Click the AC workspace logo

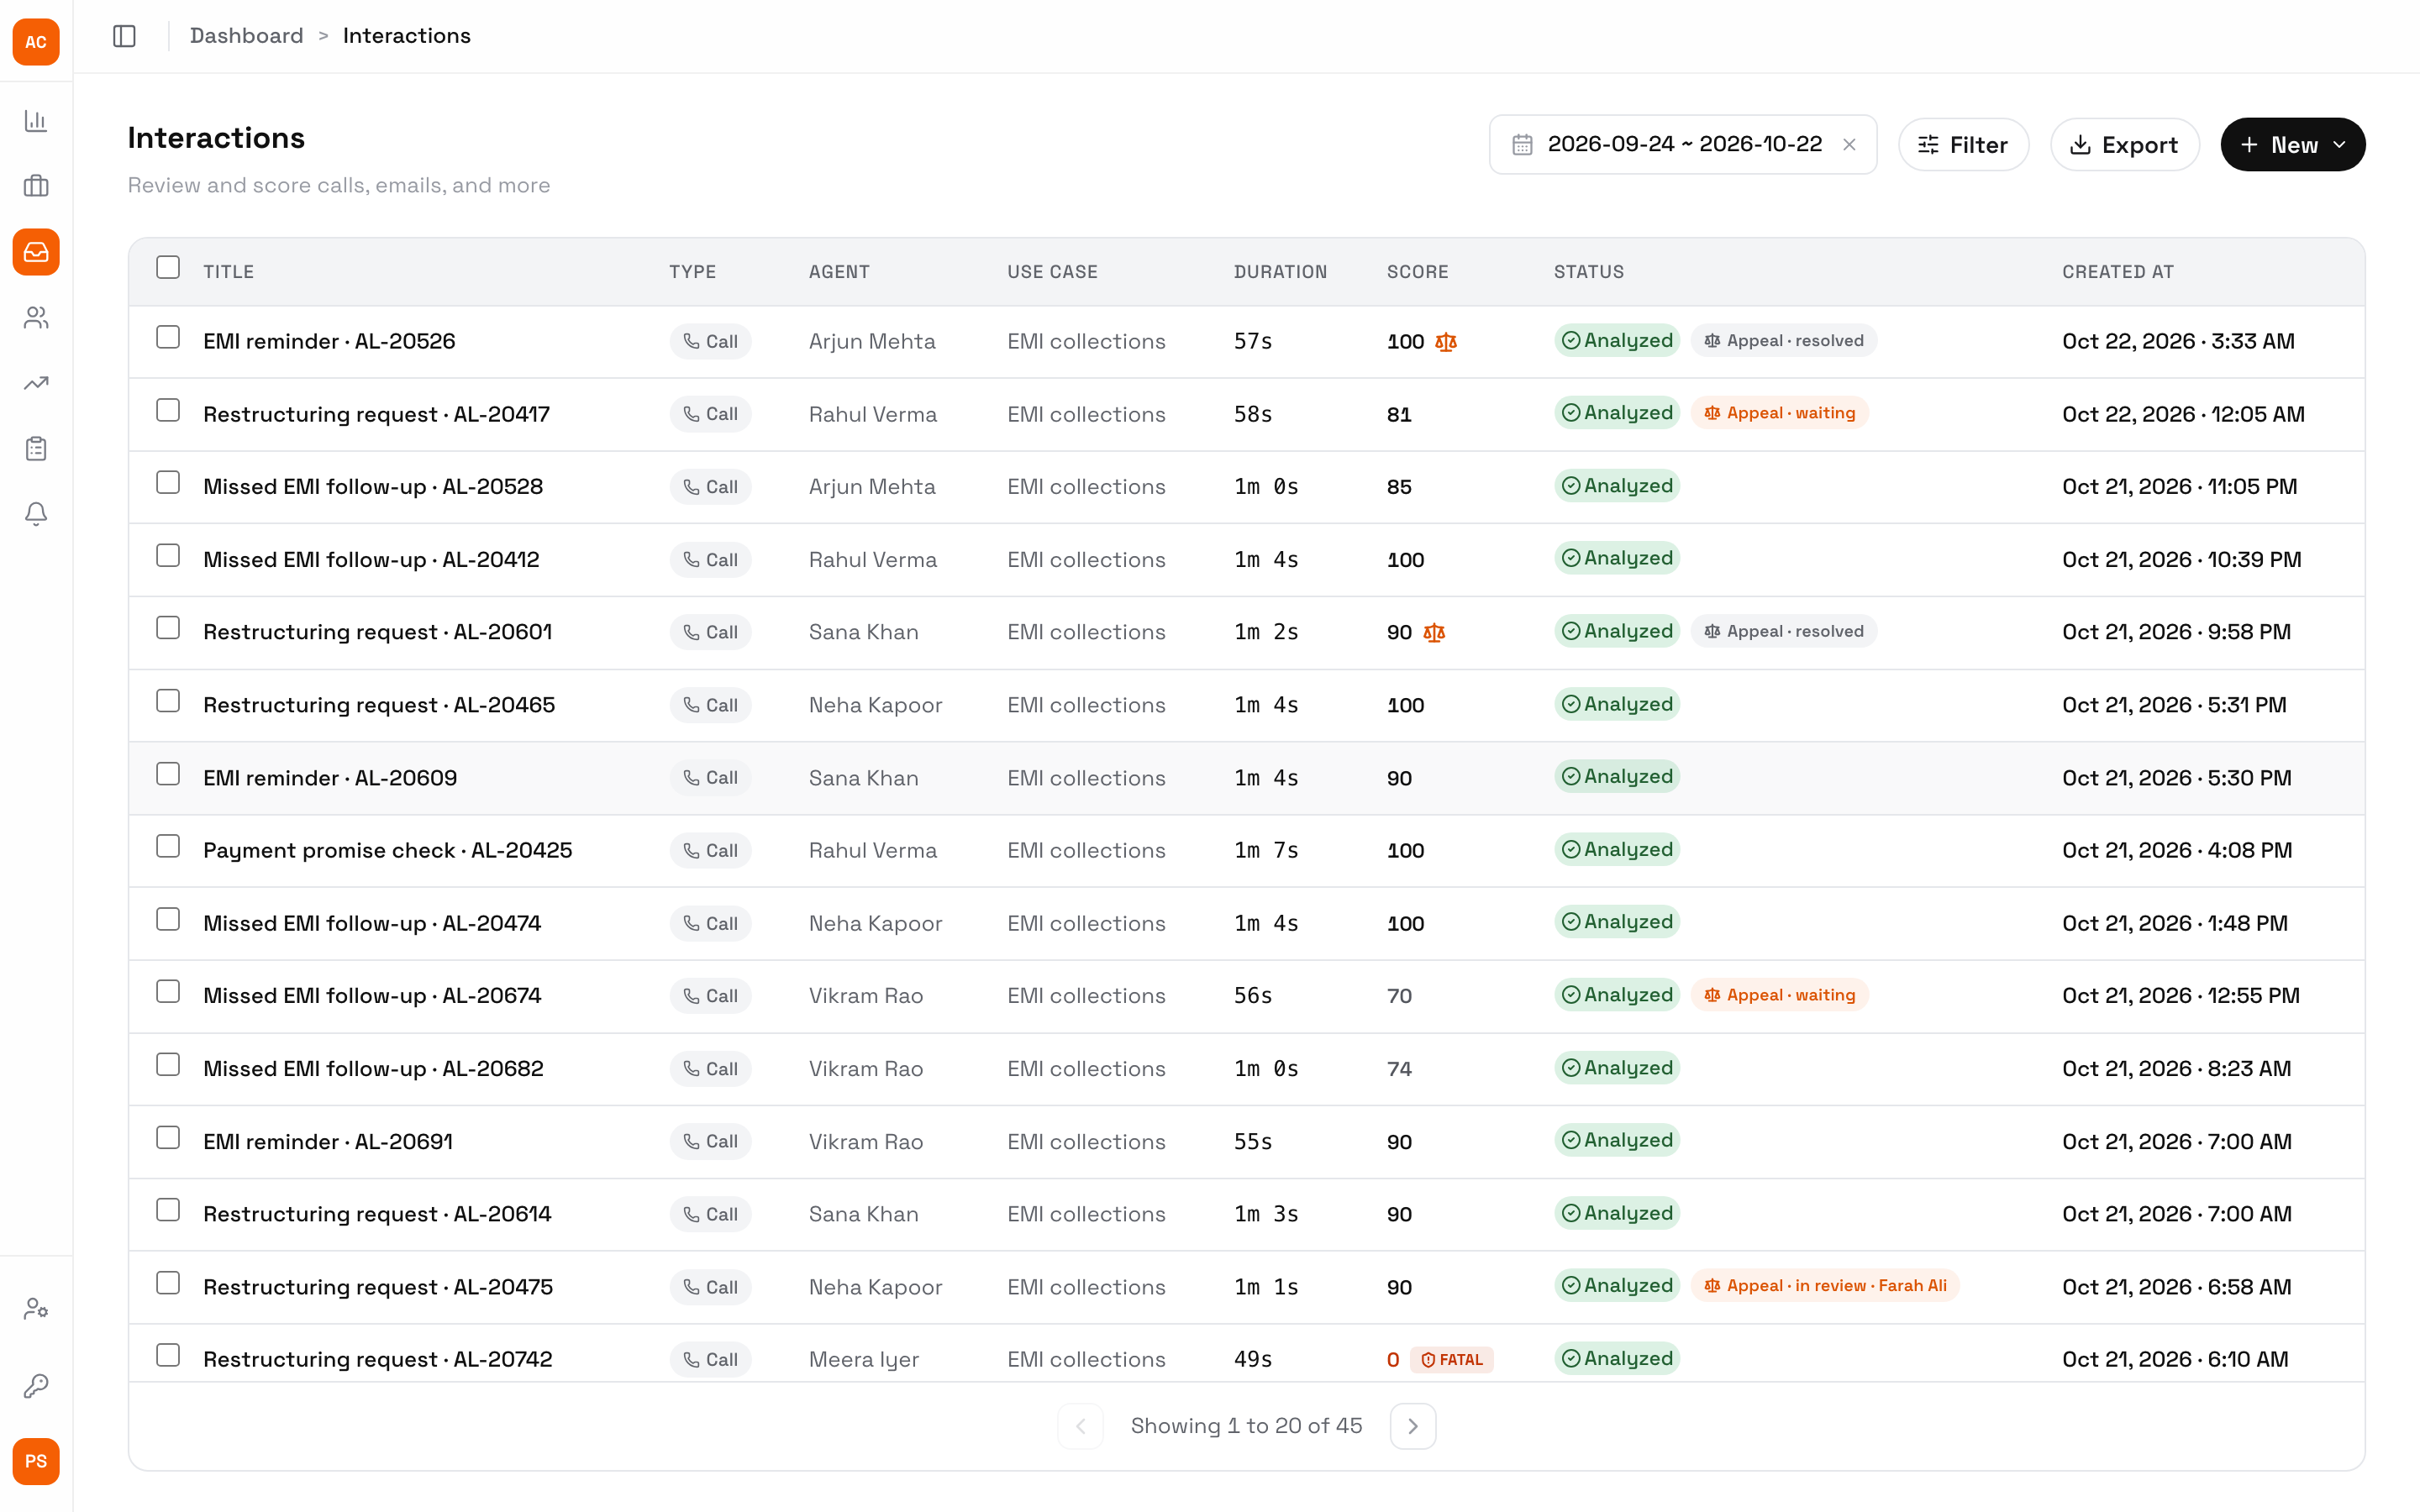click(36, 42)
